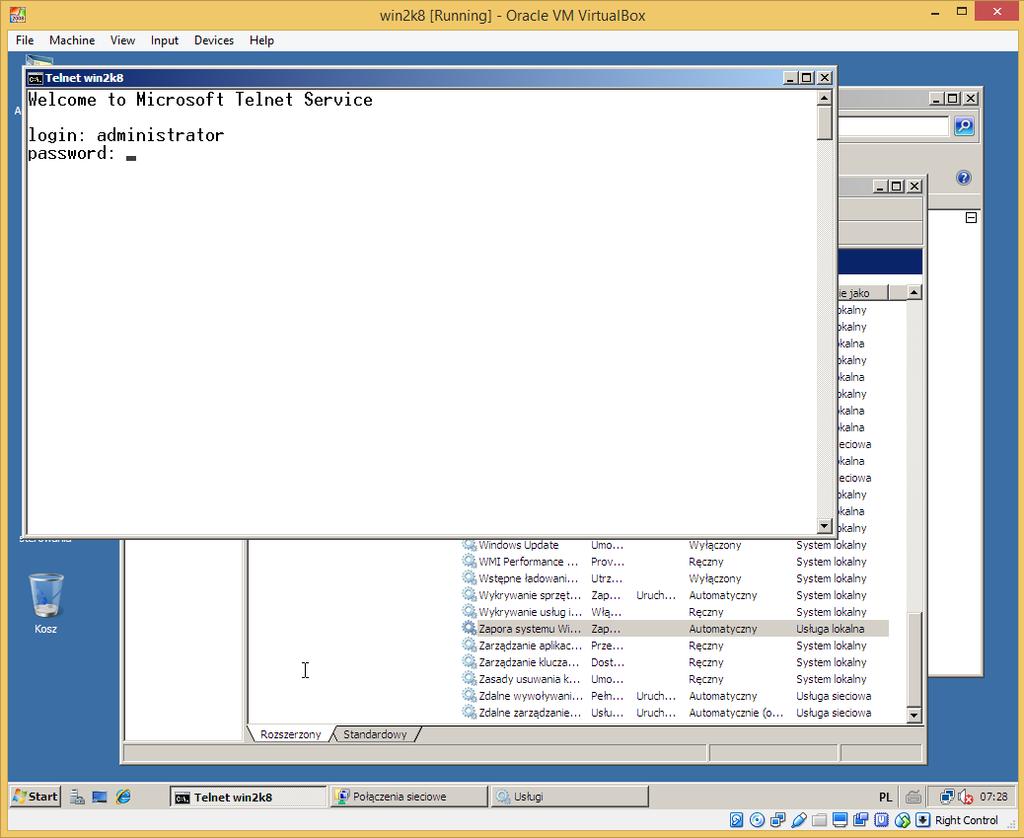
Task: Click the gear icon beside Zdalne zarządzanie
Action: click(x=469, y=712)
